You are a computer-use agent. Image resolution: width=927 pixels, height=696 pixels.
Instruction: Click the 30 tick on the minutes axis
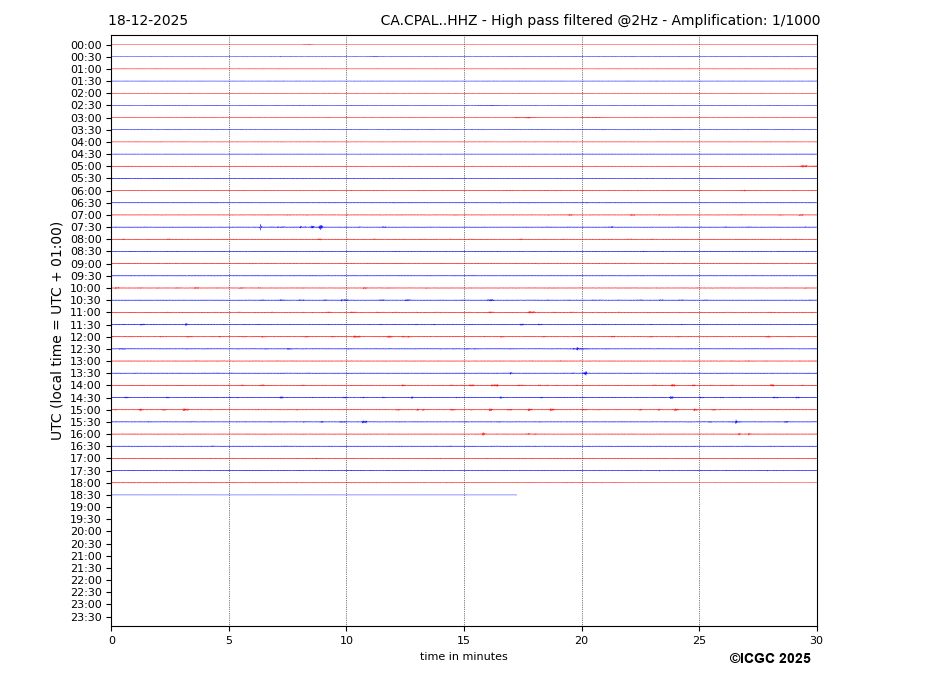[x=816, y=640]
